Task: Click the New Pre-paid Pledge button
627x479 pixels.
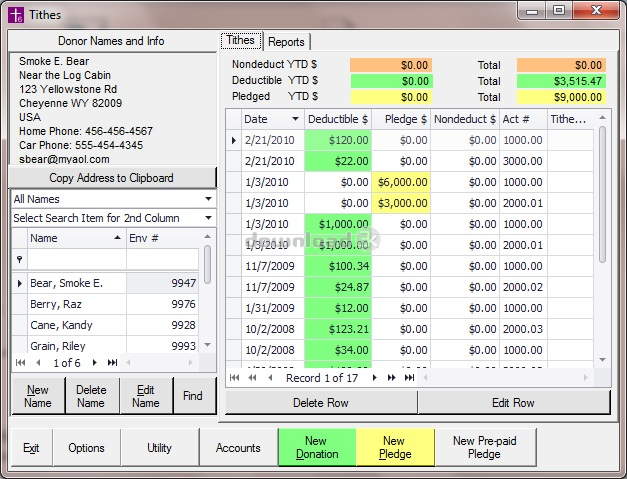Action: click(x=485, y=447)
